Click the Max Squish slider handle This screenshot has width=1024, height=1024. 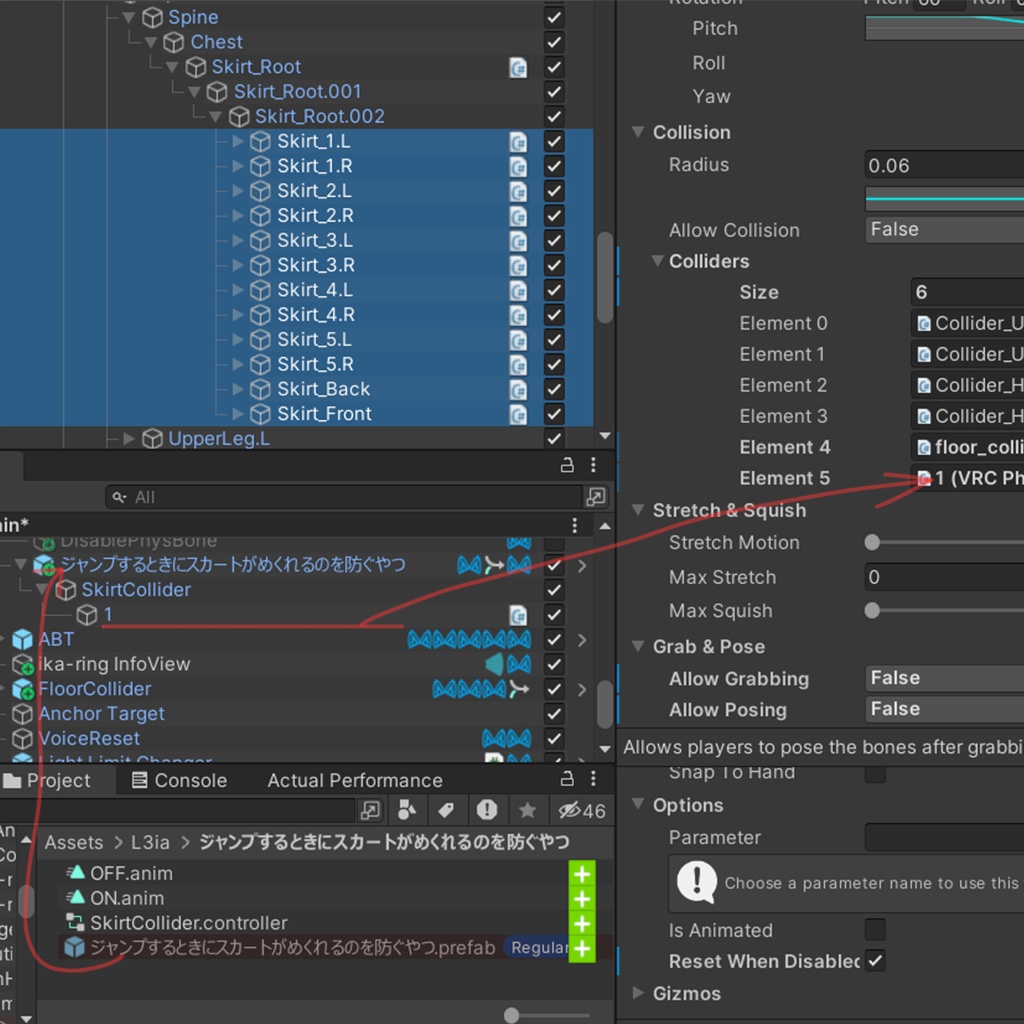coord(872,611)
